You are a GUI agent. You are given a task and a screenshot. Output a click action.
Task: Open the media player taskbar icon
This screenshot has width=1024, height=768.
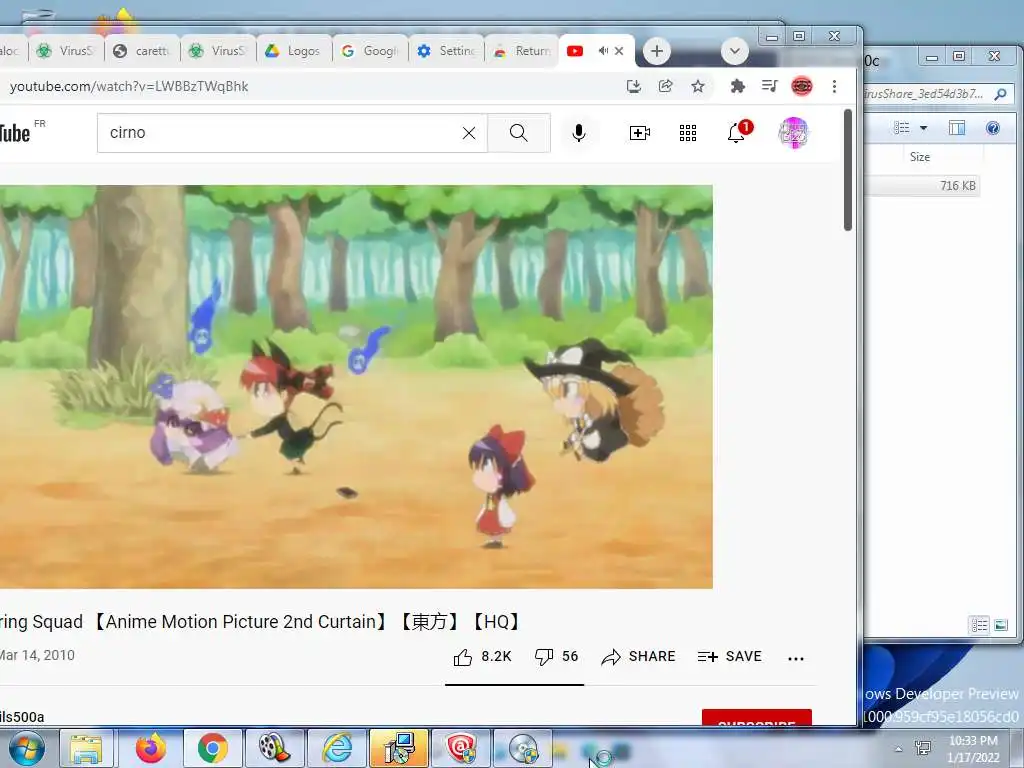click(x=274, y=748)
